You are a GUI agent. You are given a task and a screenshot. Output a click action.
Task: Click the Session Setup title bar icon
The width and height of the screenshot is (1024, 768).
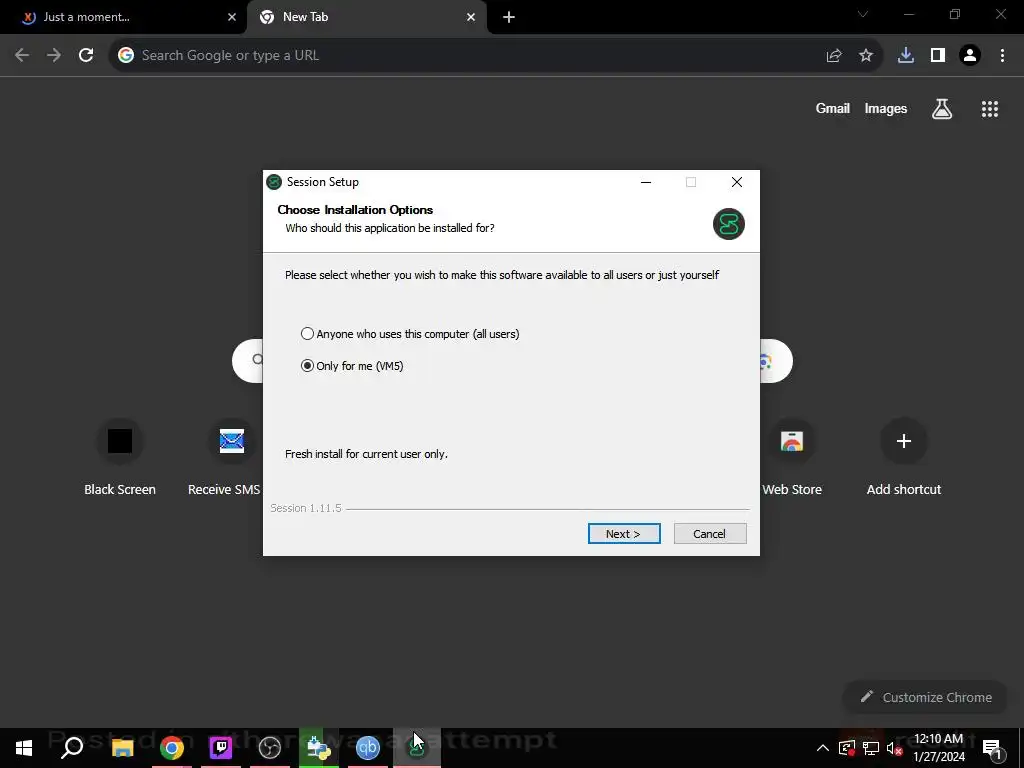pyautogui.click(x=274, y=182)
